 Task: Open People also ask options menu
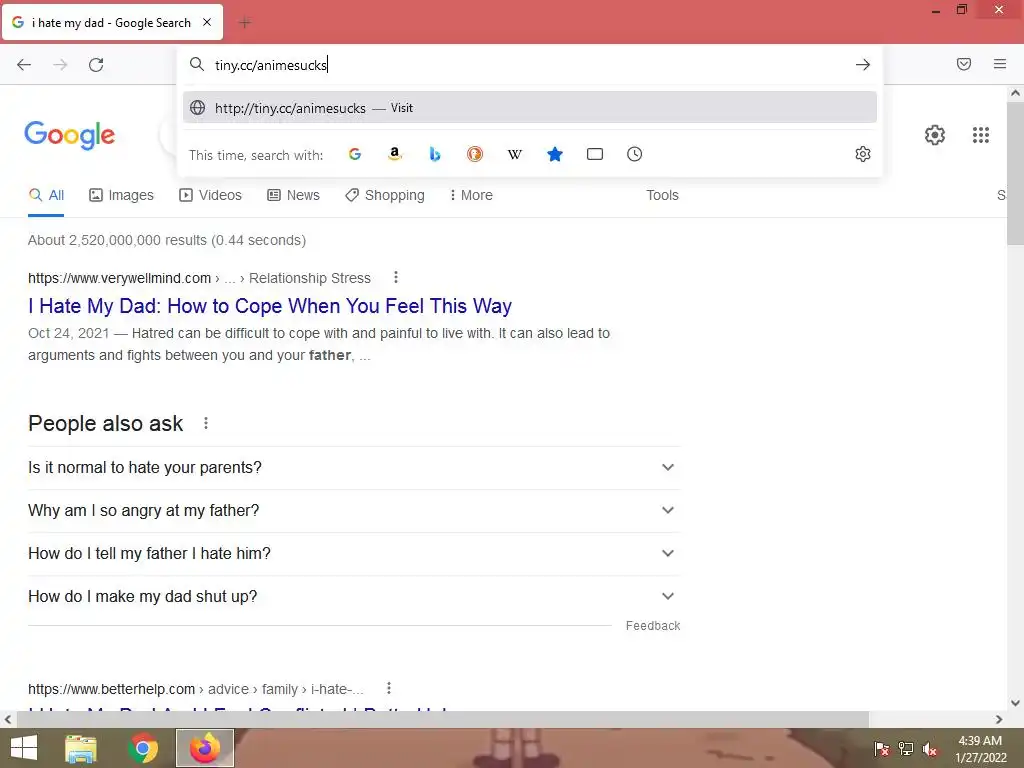[x=206, y=423]
